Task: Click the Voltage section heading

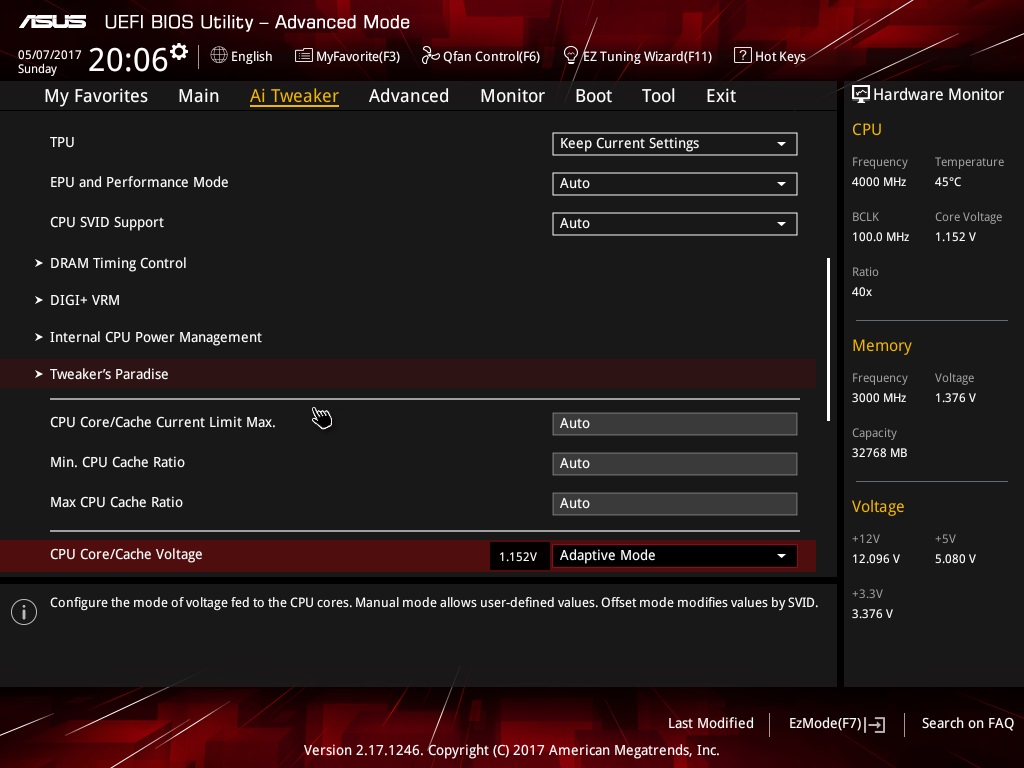Action: coord(878,507)
